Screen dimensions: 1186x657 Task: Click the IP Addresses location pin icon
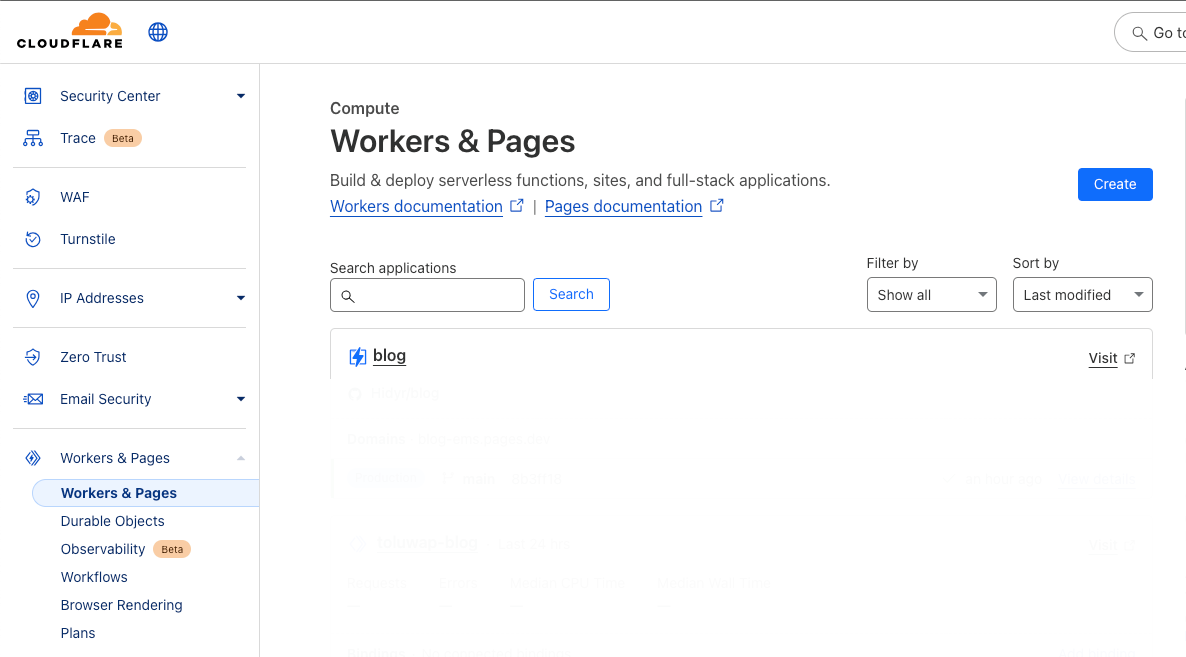[x=32, y=298]
